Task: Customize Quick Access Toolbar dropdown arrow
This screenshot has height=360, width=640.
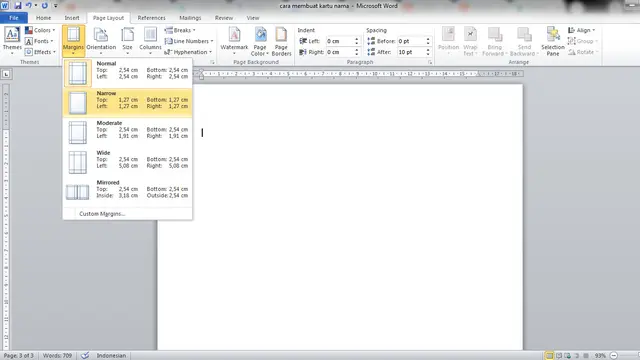Action: (56, 6)
